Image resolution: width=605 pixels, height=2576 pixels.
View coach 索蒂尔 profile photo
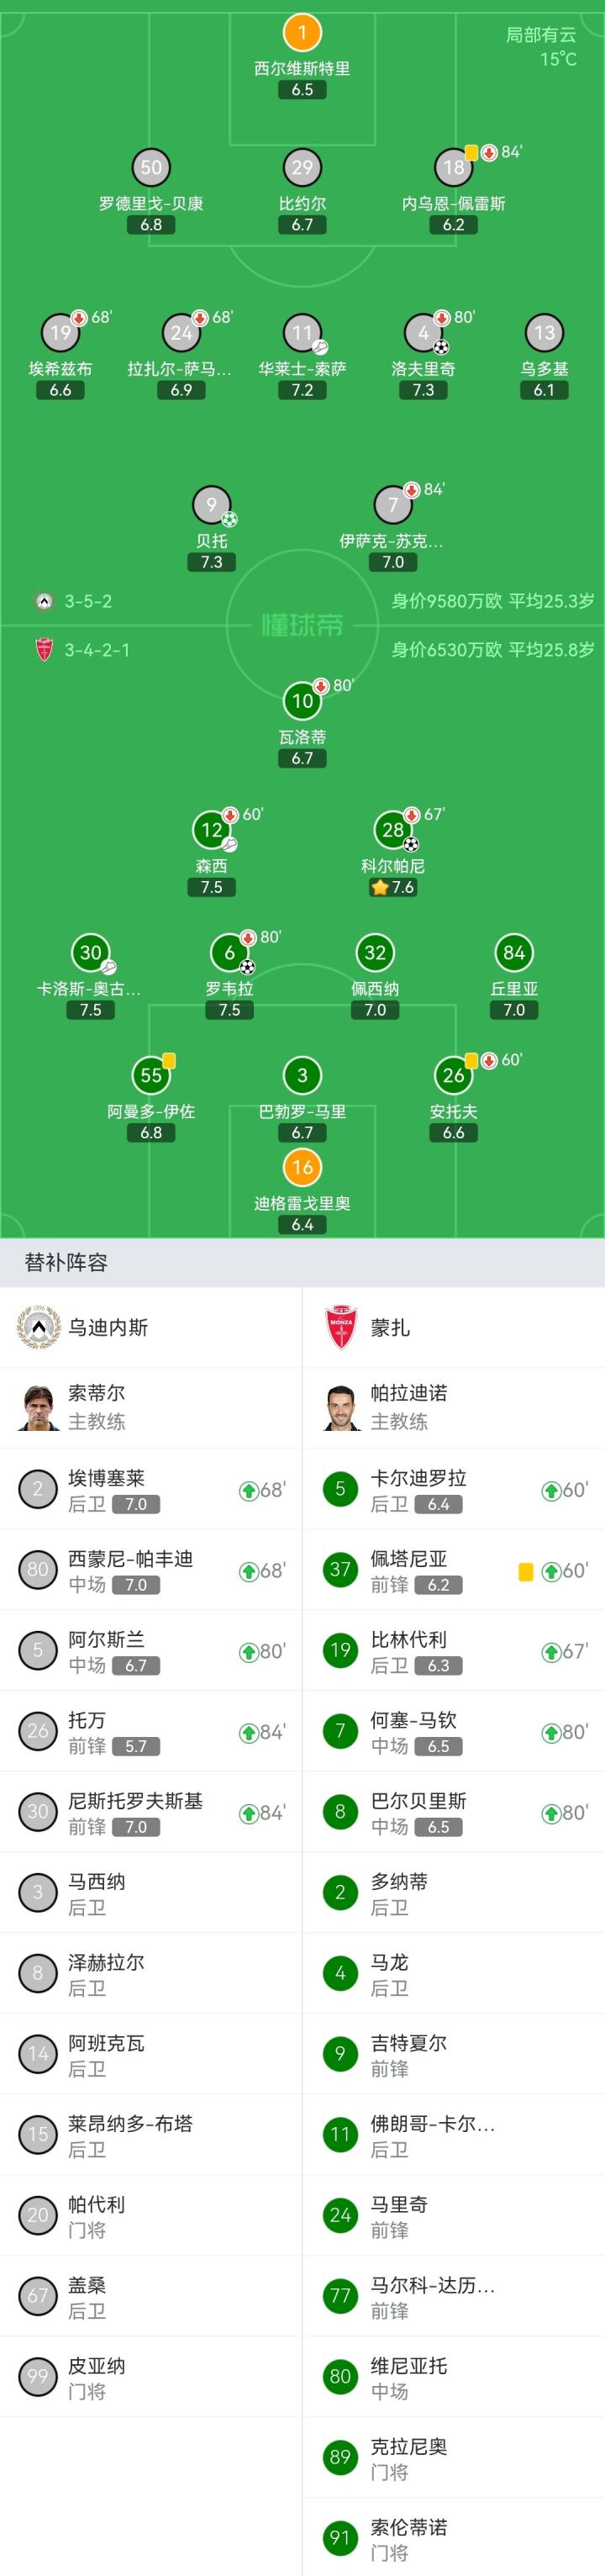38,1408
